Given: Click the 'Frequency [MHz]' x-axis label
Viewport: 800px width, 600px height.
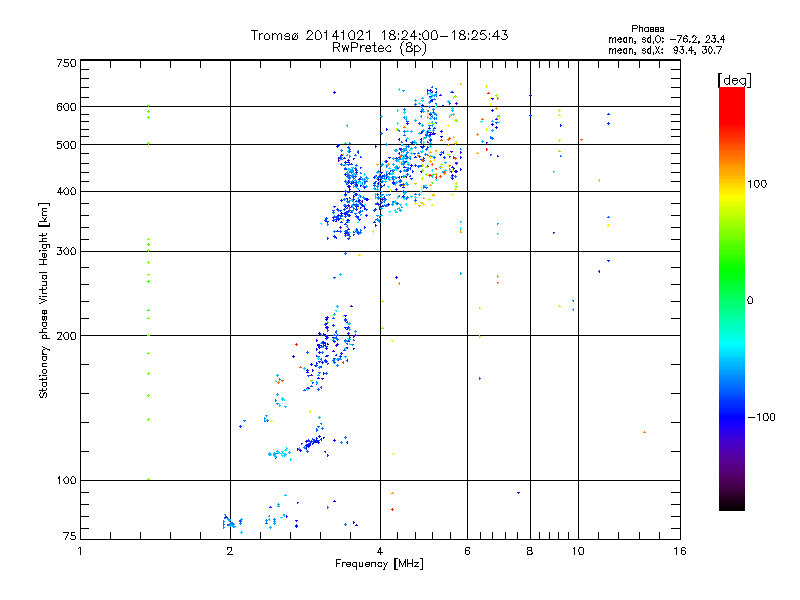Looking at the screenshot, I should tap(379, 564).
